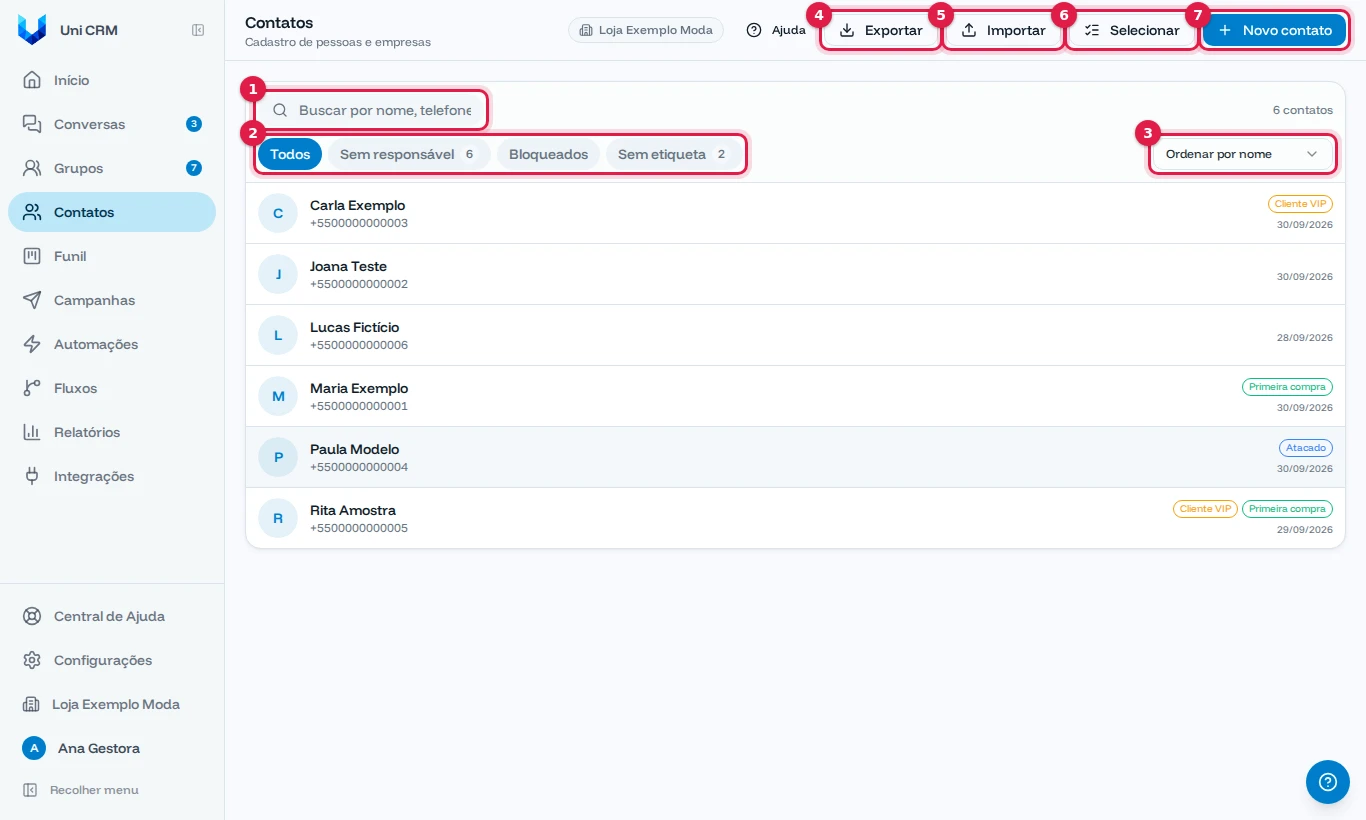Viewport: 1366px width, 820px height.
Task: Click phone number +5500000000006
Action: pos(359,345)
